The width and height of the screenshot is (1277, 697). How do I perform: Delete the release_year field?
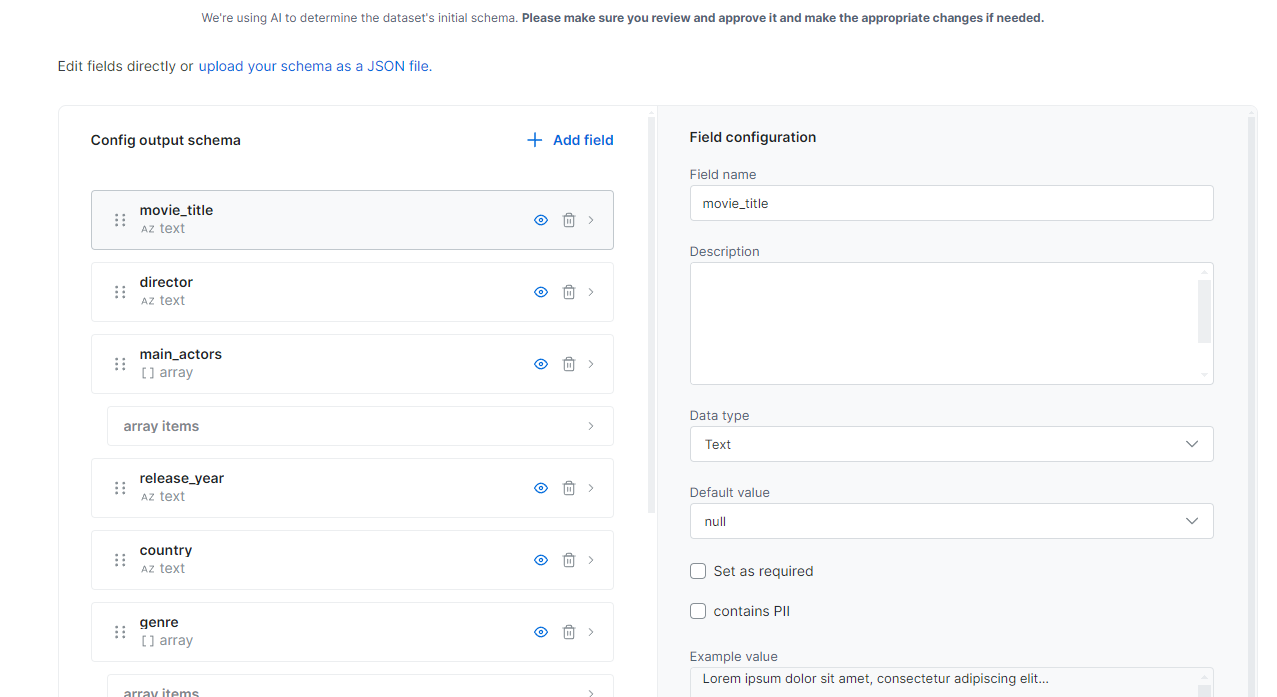(x=569, y=488)
